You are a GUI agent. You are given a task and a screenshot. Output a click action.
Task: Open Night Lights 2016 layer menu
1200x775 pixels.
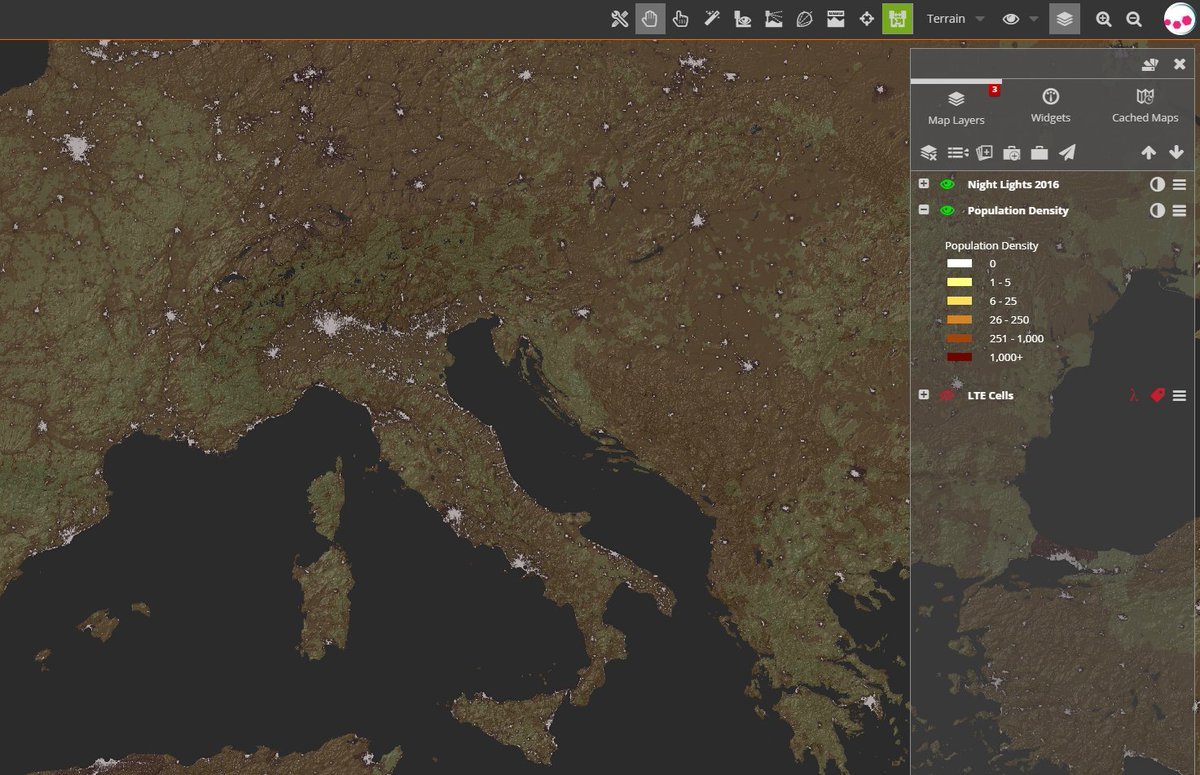point(1180,184)
